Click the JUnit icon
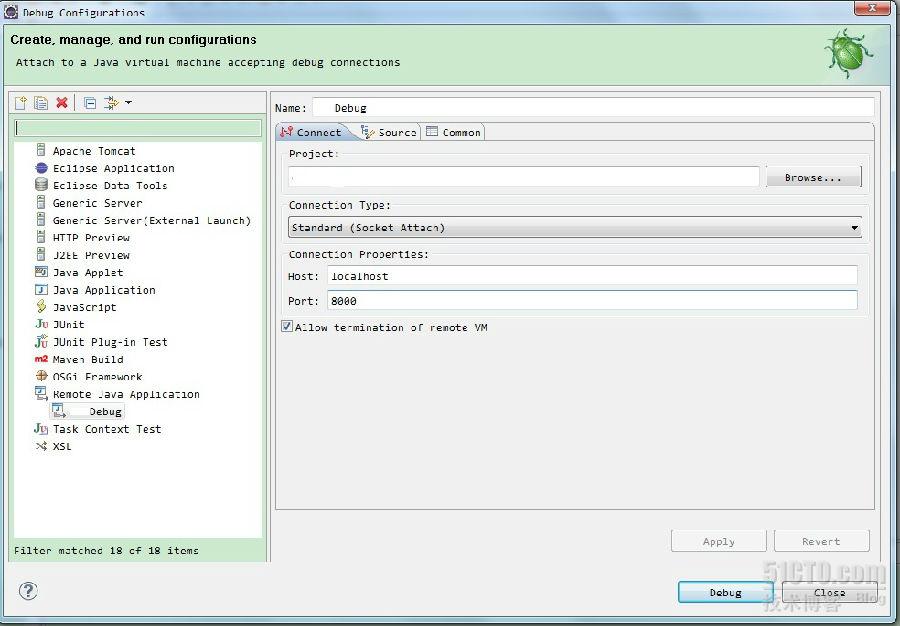The image size is (900, 626). coord(41,324)
